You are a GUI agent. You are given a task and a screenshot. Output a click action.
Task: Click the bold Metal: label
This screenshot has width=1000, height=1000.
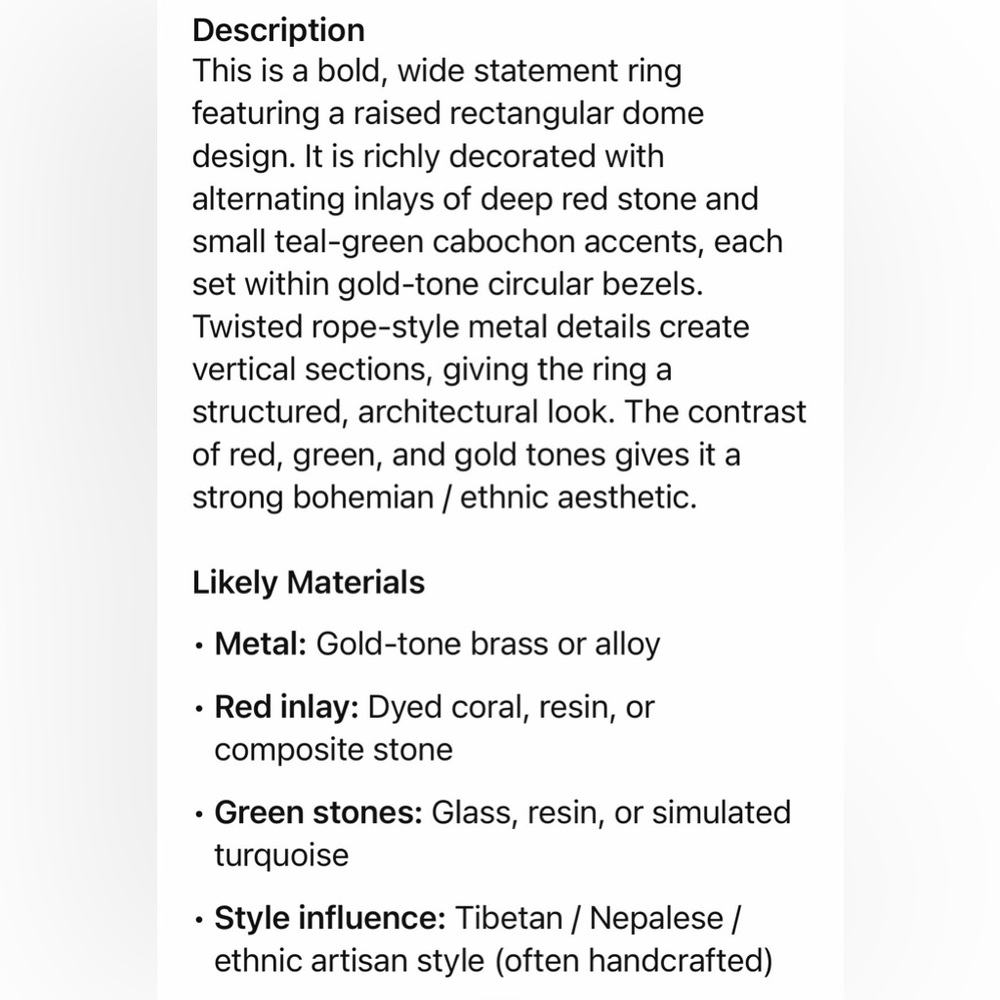tap(261, 644)
